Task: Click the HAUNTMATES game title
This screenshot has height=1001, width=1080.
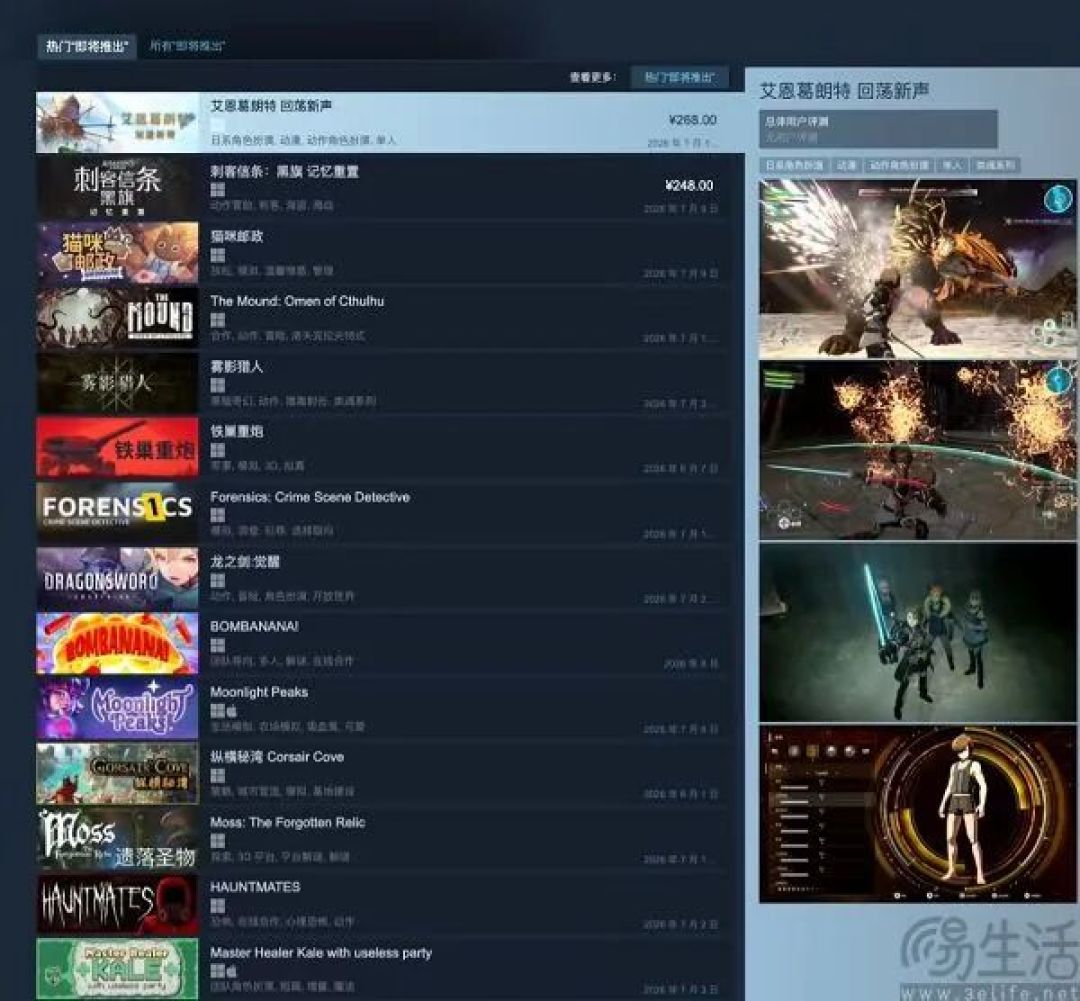Action: click(x=256, y=887)
